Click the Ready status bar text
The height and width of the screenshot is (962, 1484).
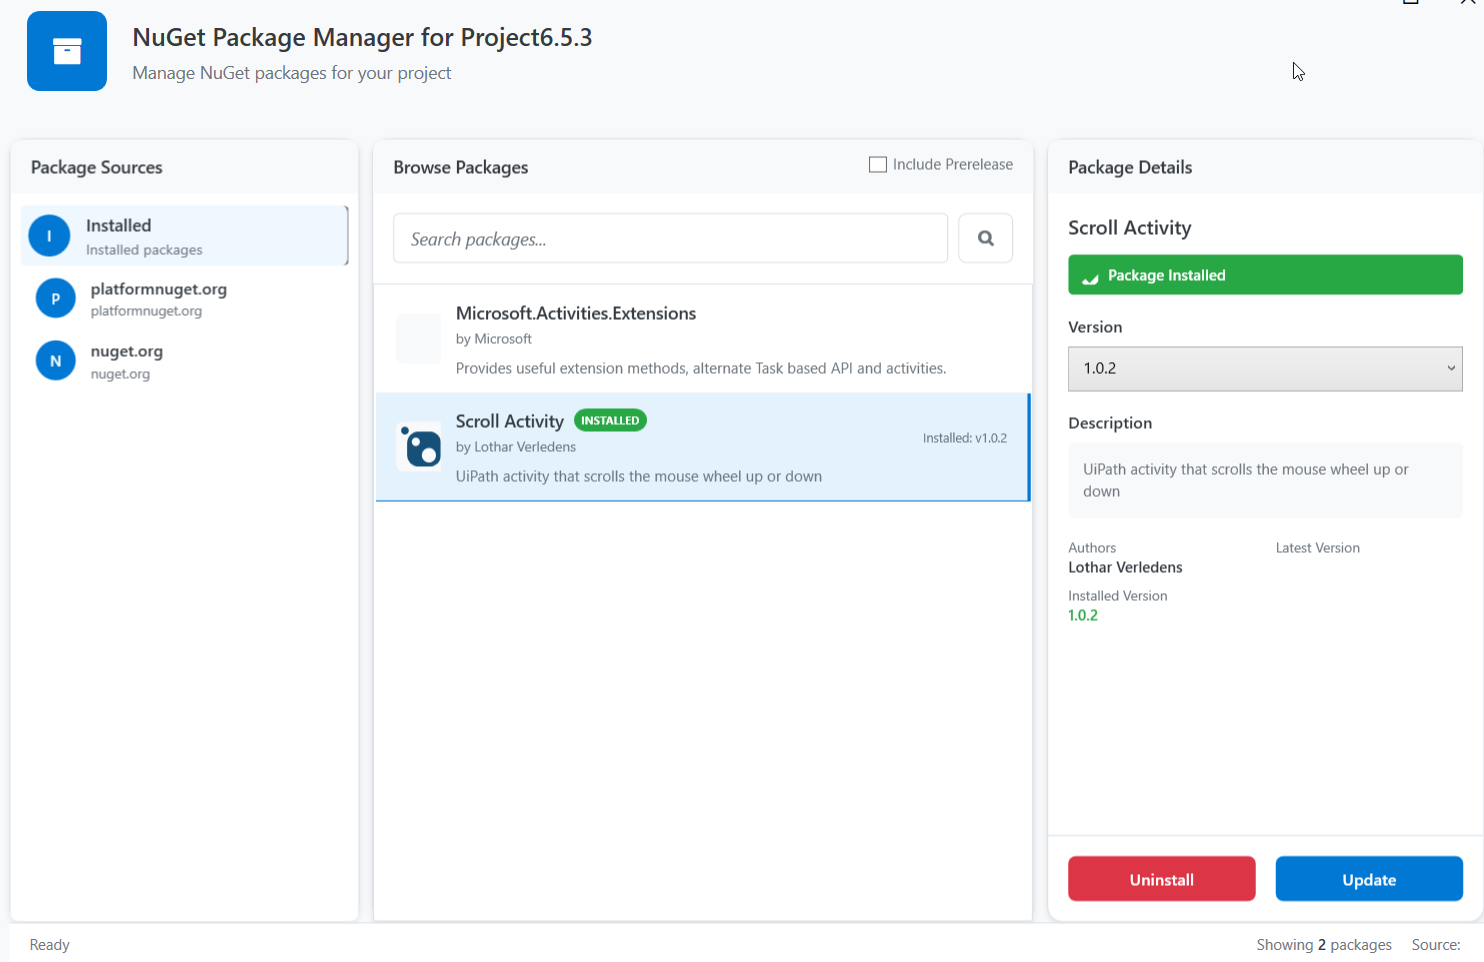(50, 945)
